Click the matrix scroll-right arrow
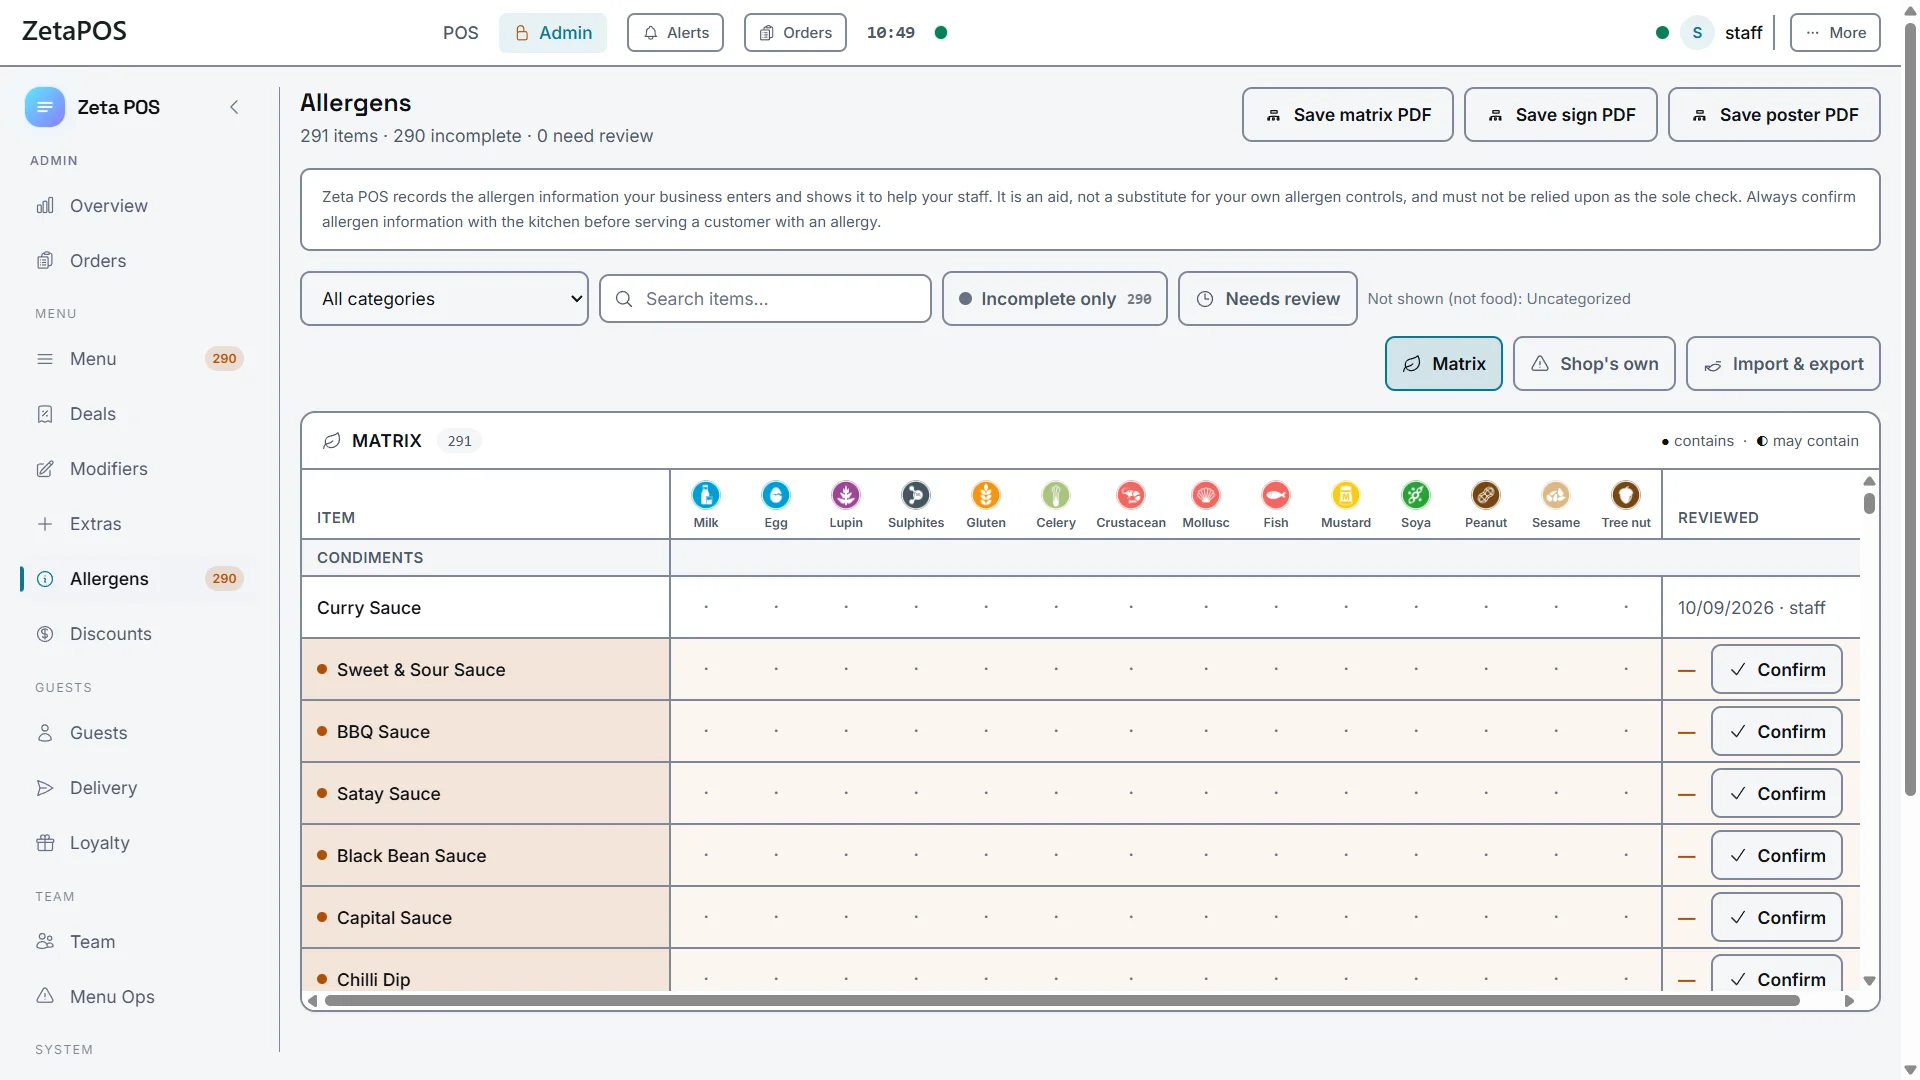The height and width of the screenshot is (1080, 1920). pyautogui.click(x=1849, y=1001)
